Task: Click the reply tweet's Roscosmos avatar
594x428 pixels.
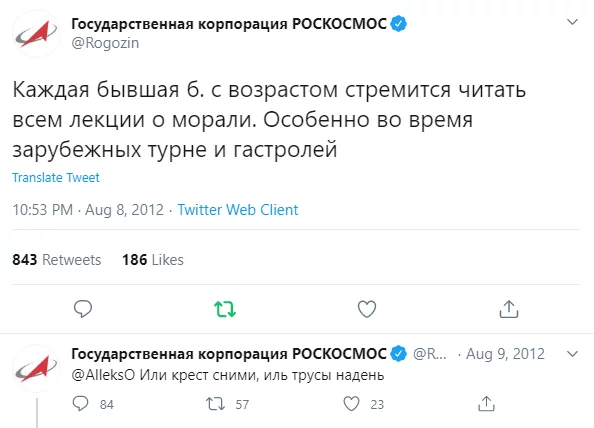Action: (36, 368)
